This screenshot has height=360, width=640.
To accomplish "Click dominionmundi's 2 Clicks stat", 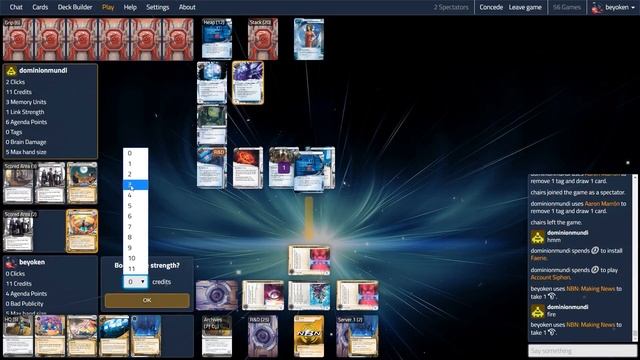I will pos(15,82).
